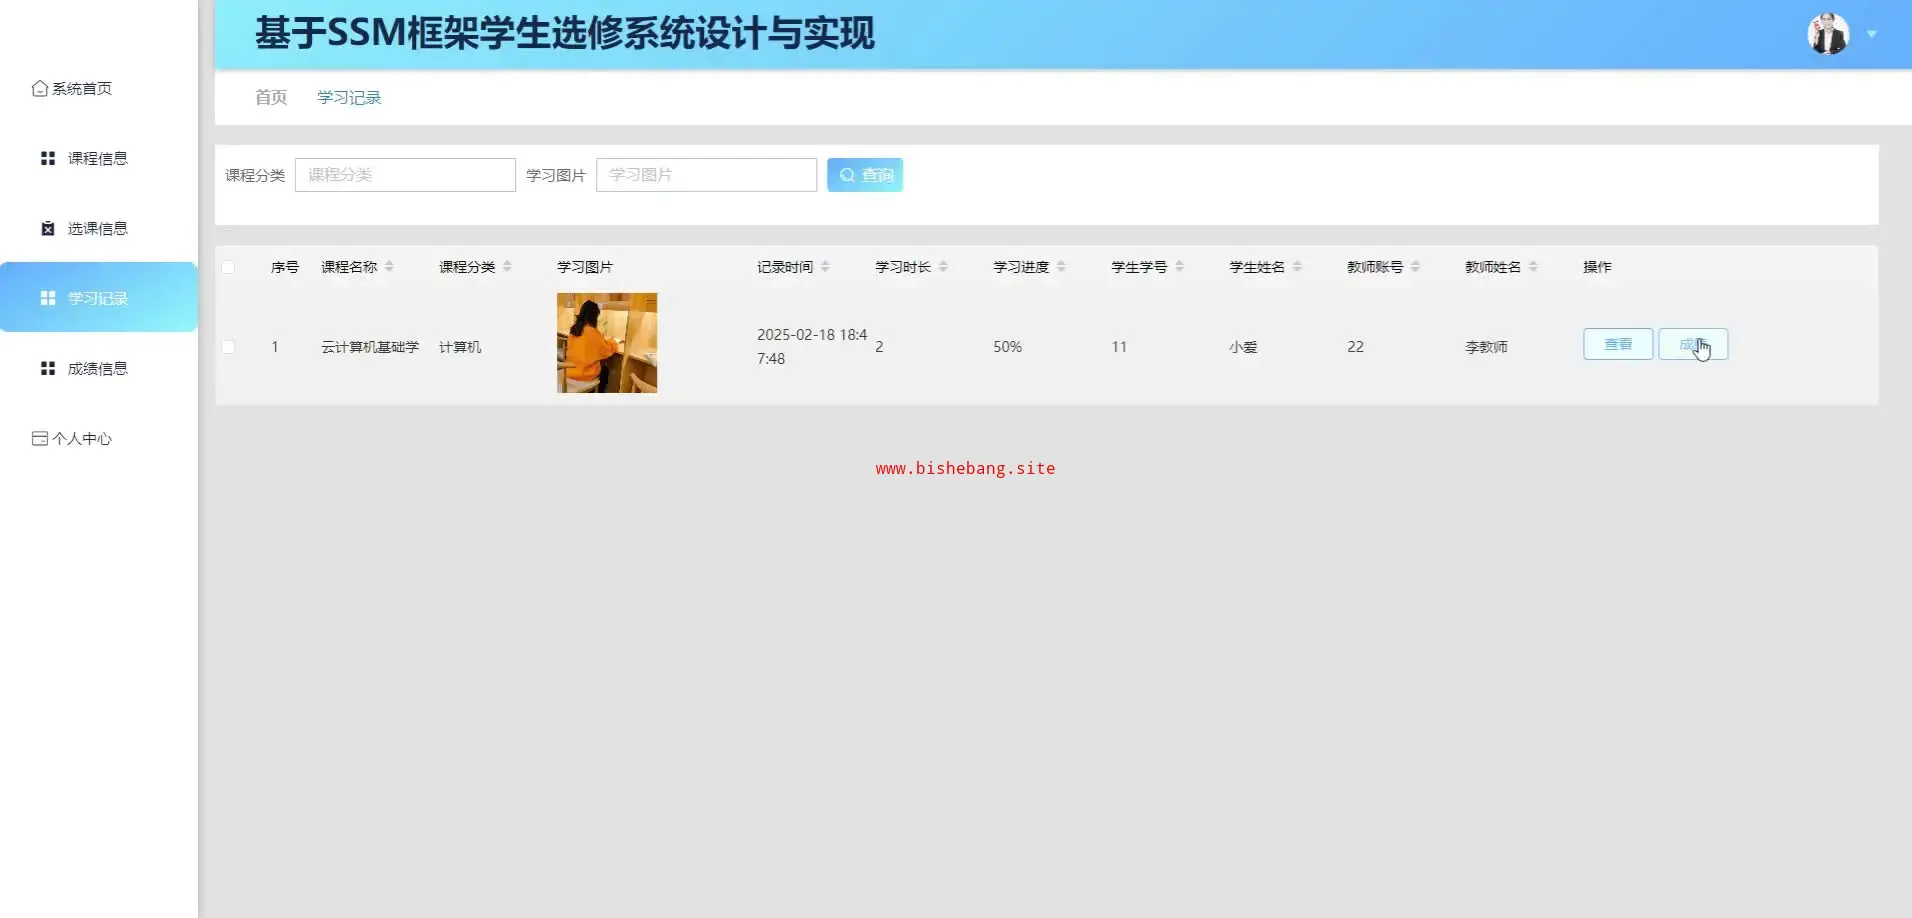Sort the table by 学生学号 column
This screenshot has width=1912, height=918.
(x=1179, y=267)
